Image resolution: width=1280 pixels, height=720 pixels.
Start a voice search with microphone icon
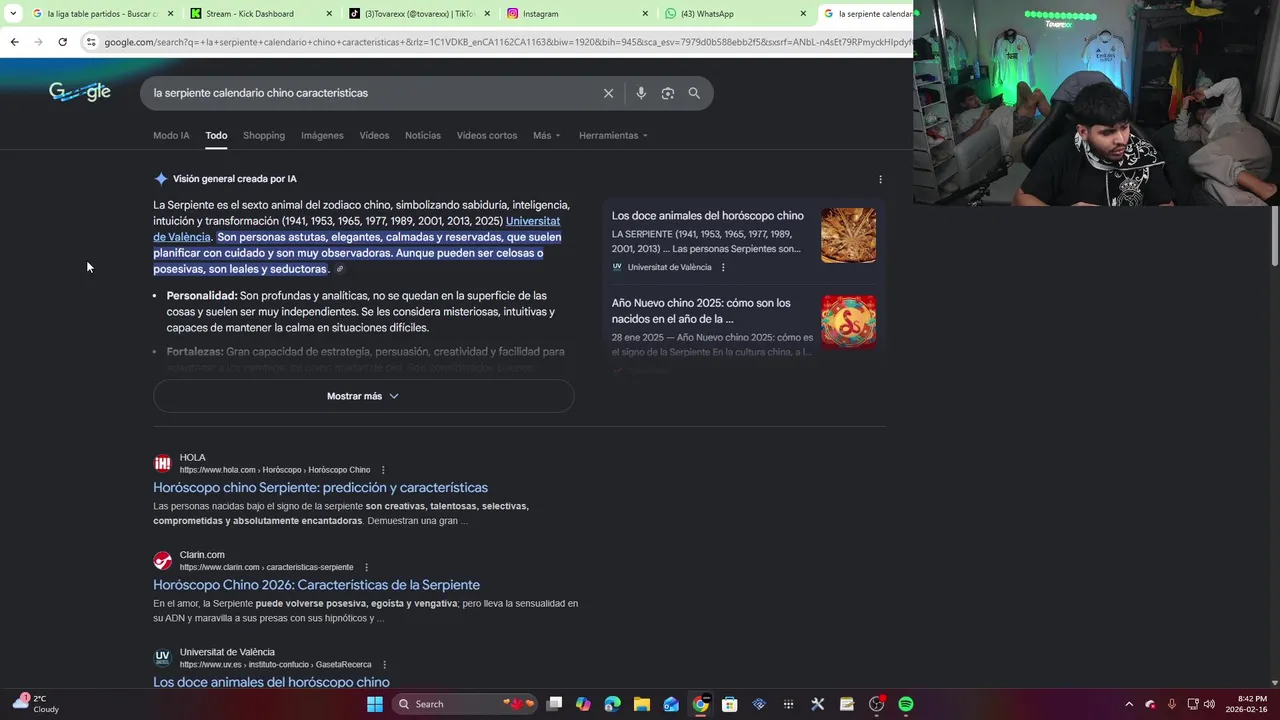(x=641, y=93)
